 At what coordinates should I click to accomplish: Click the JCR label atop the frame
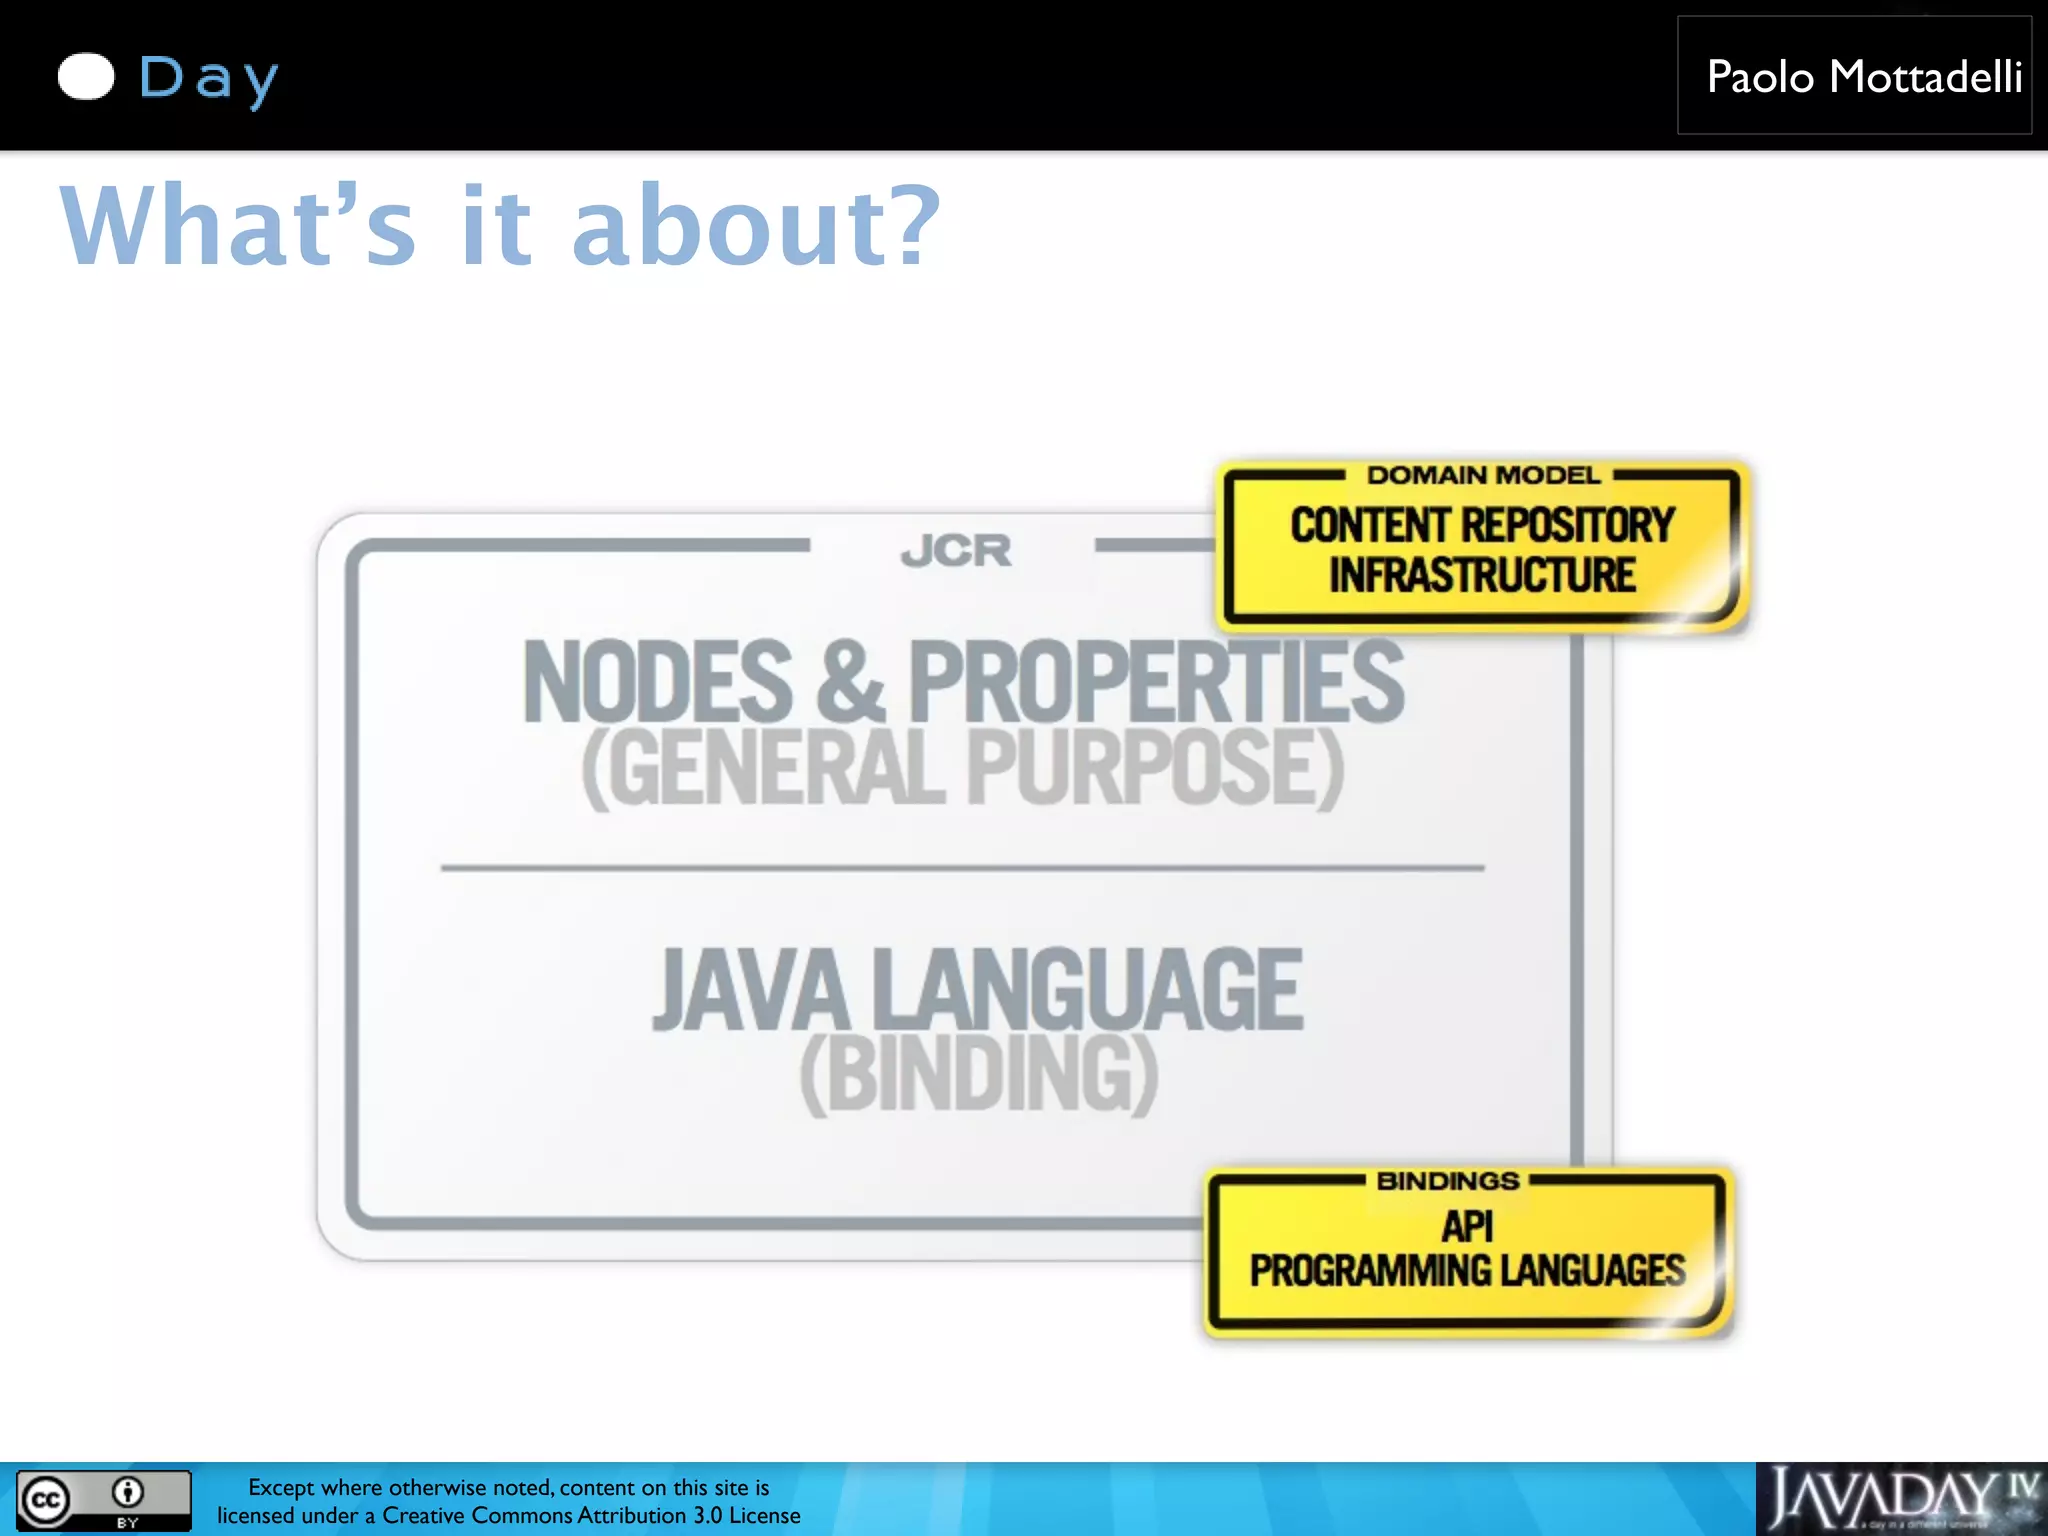(955, 551)
